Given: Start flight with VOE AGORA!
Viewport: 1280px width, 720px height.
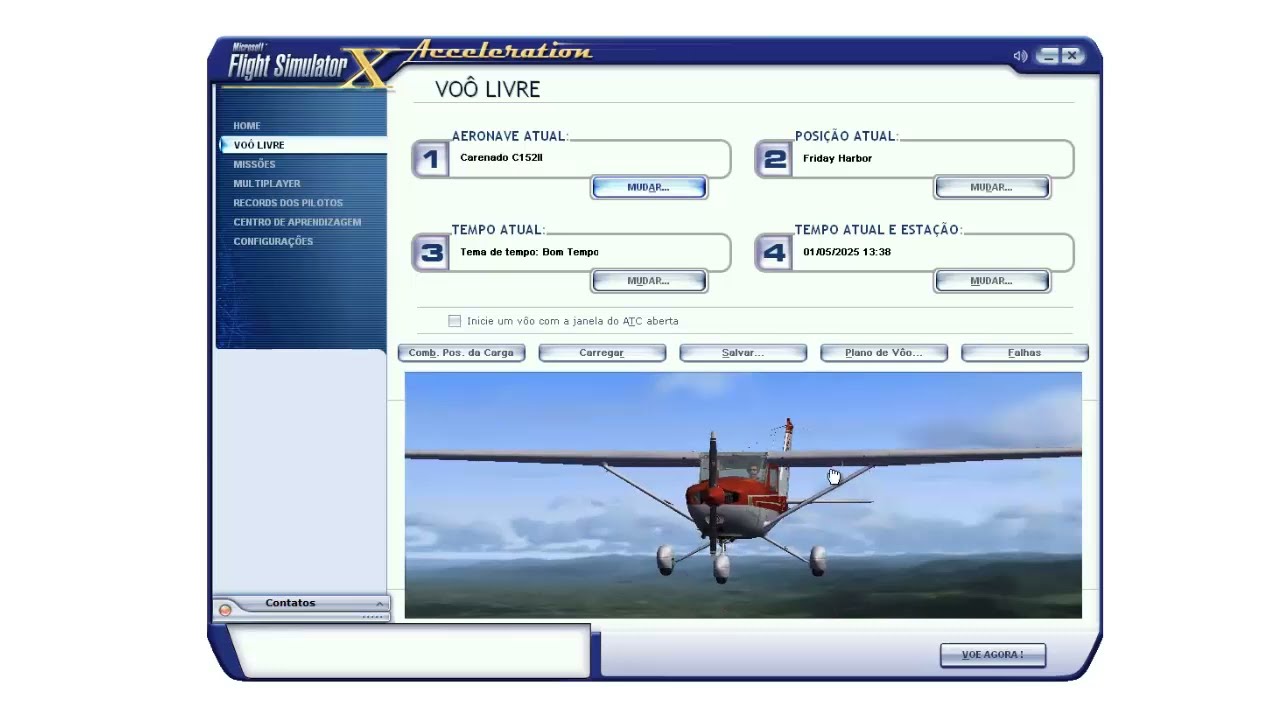Looking at the screenshot, I should pyautogui.click(x=993, y=655).
